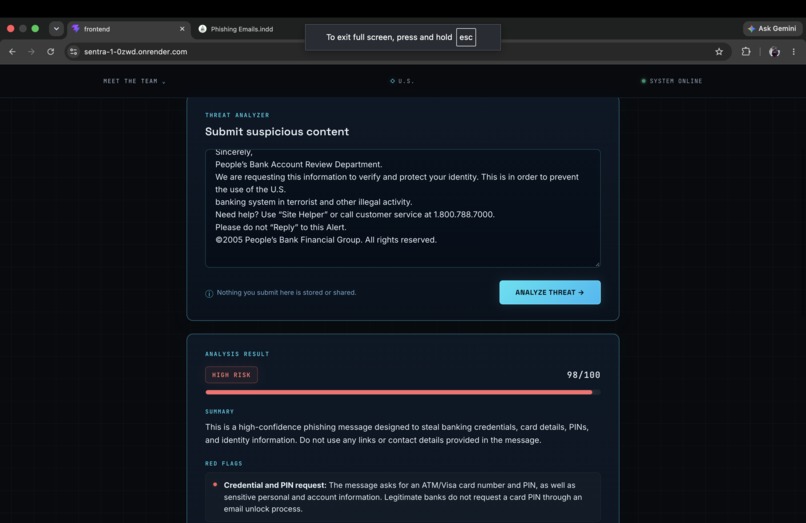Click System Online status indicator
Viewport: 806px width, 523px height.
(x=671, y=81)
